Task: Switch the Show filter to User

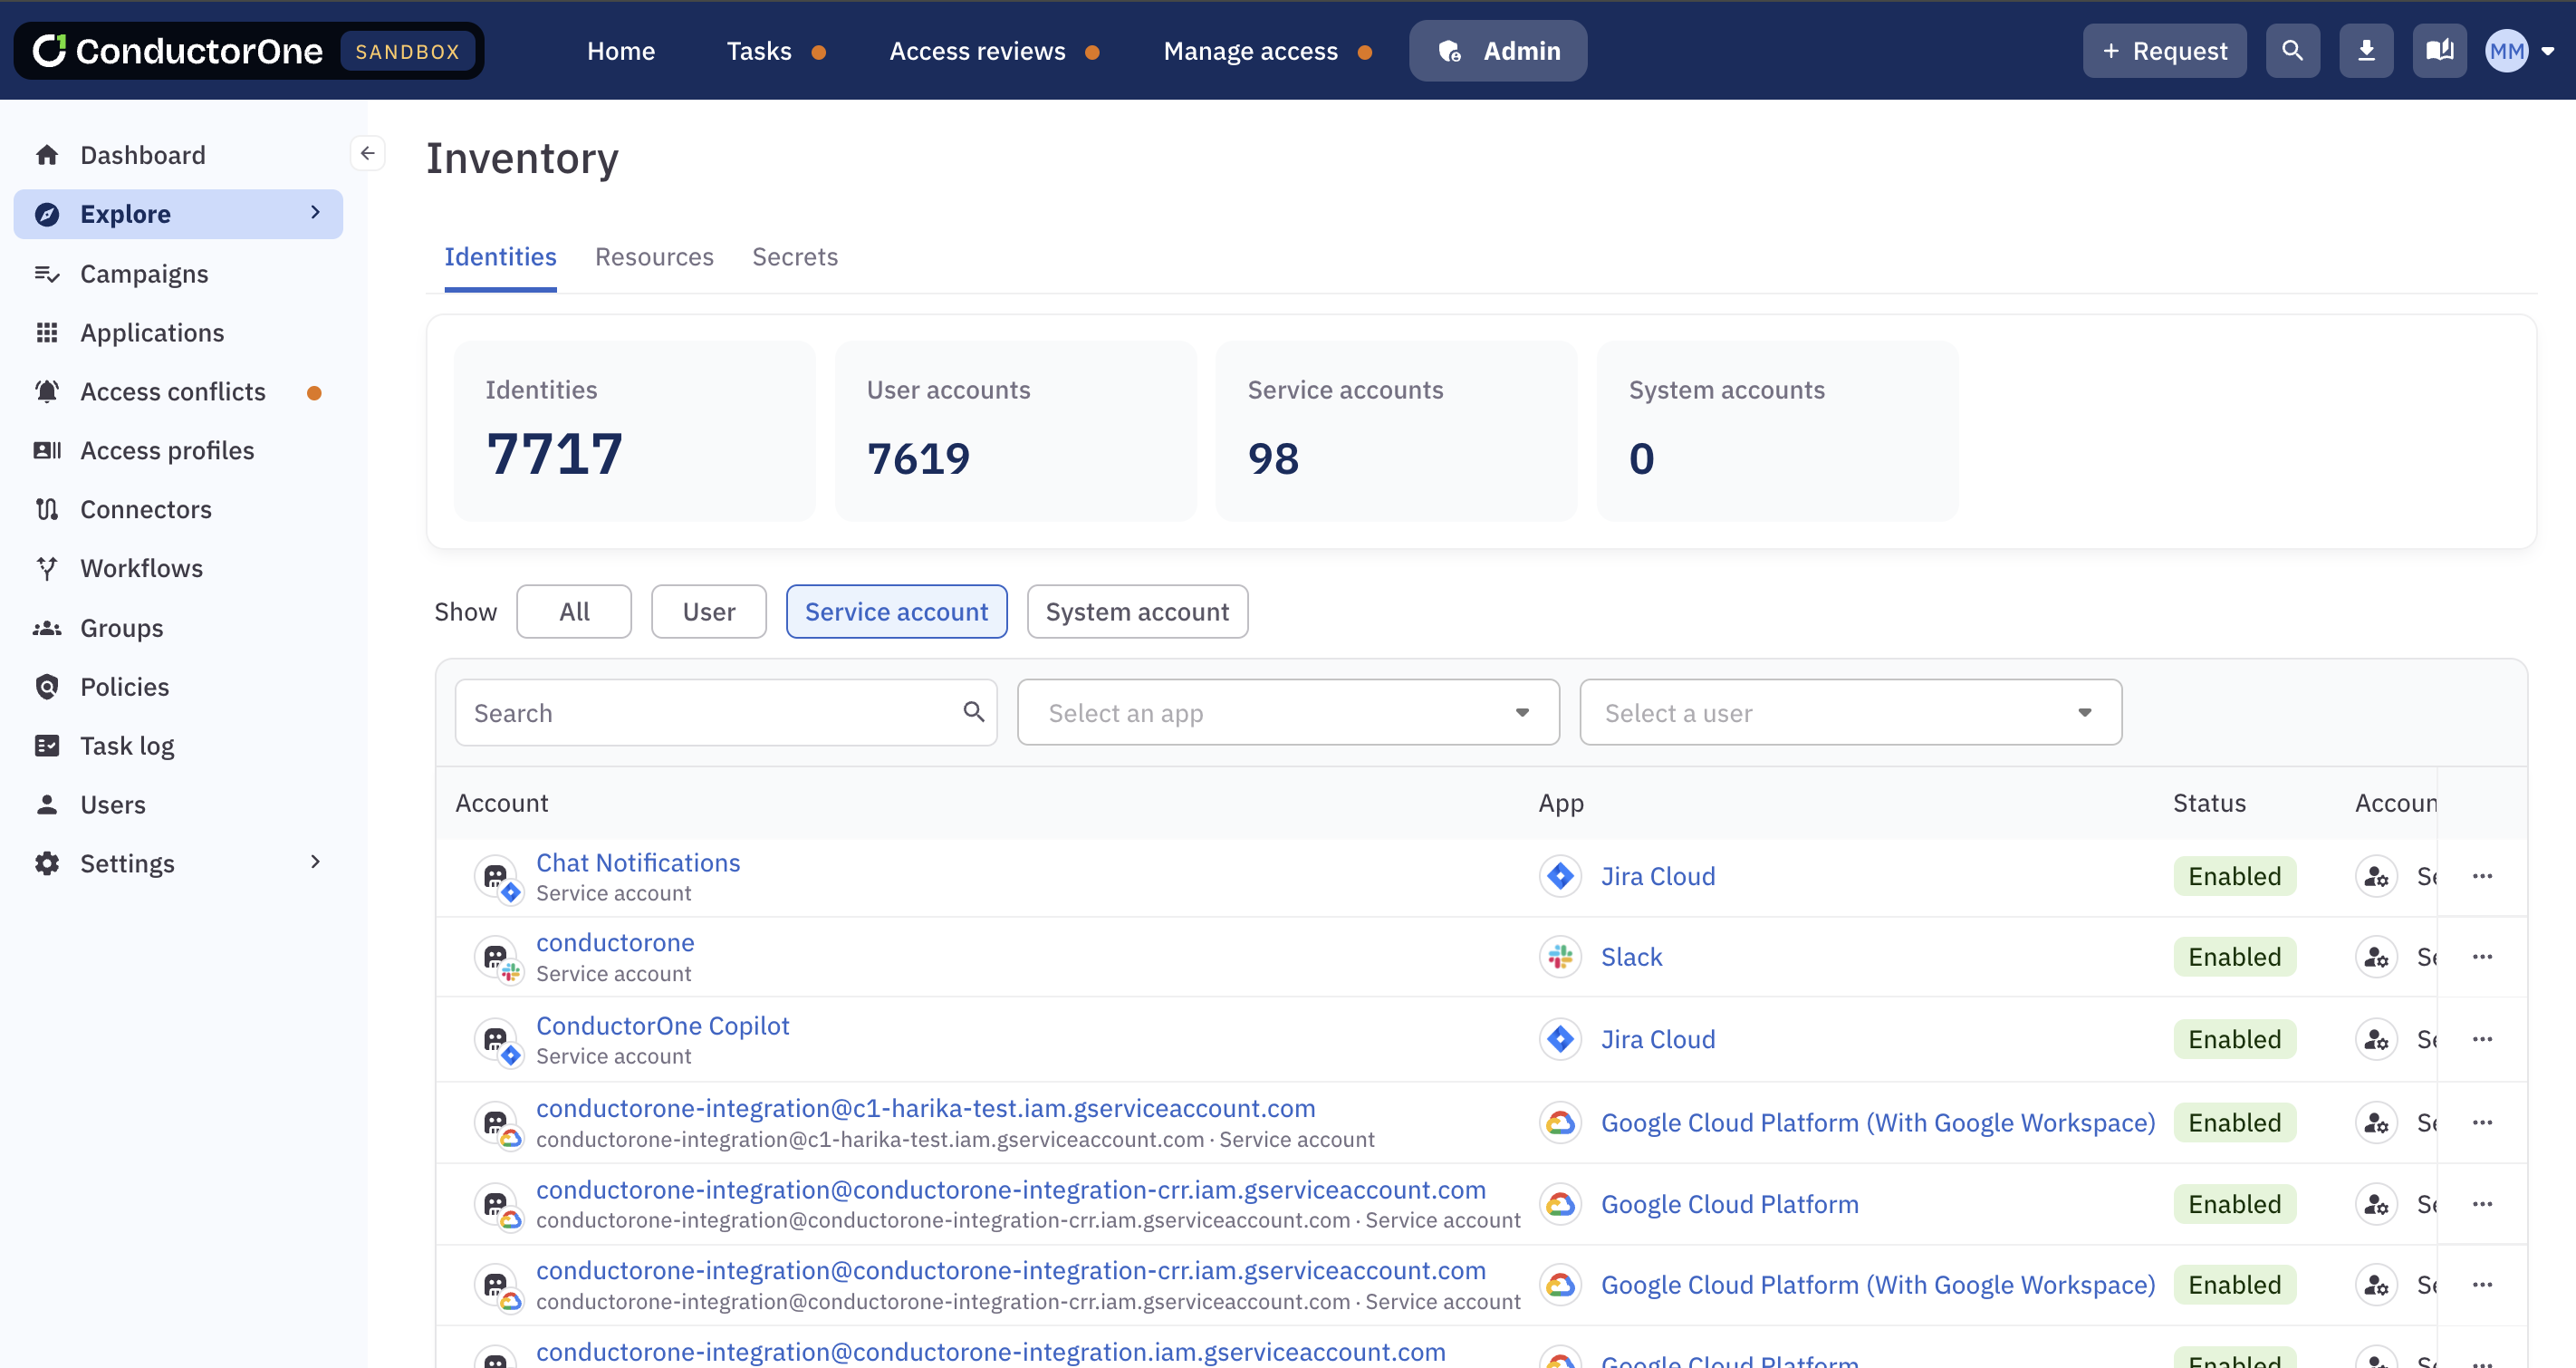Action: click(708, 611)
